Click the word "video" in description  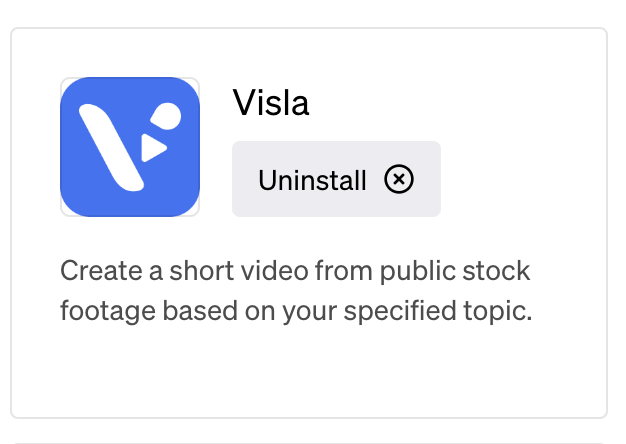pos(274,271)
